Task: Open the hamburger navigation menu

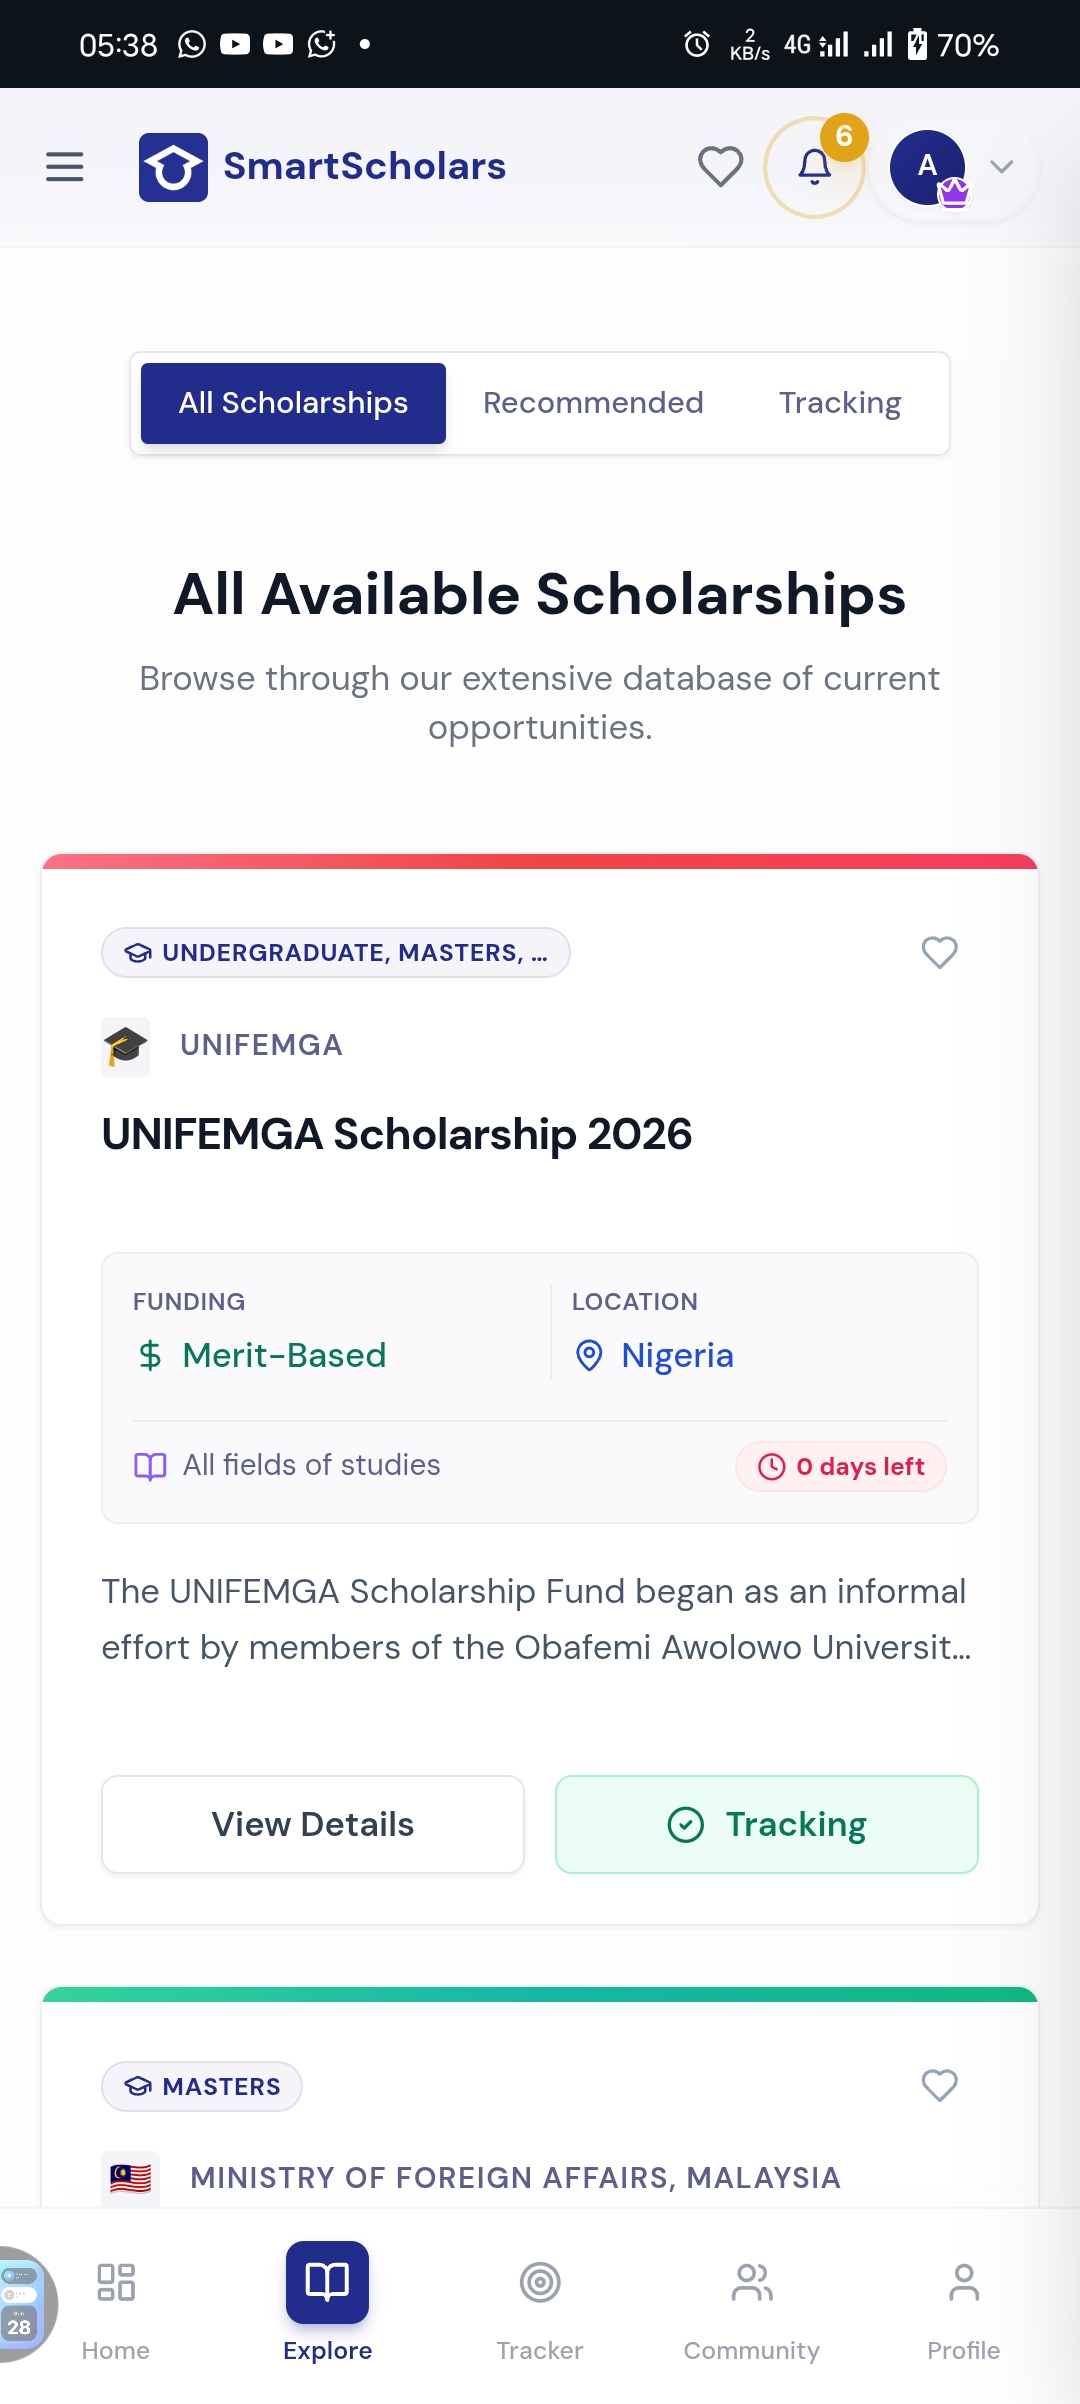Action: point(65,167)
